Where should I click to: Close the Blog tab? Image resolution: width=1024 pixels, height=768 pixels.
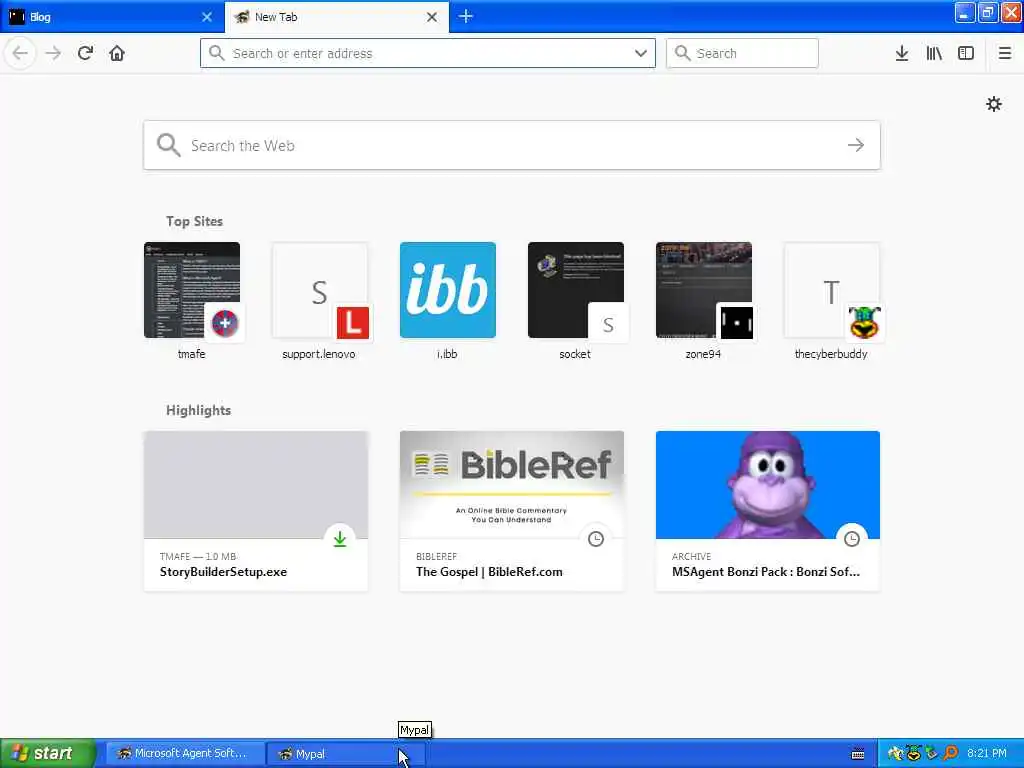[x=206, y=17]
